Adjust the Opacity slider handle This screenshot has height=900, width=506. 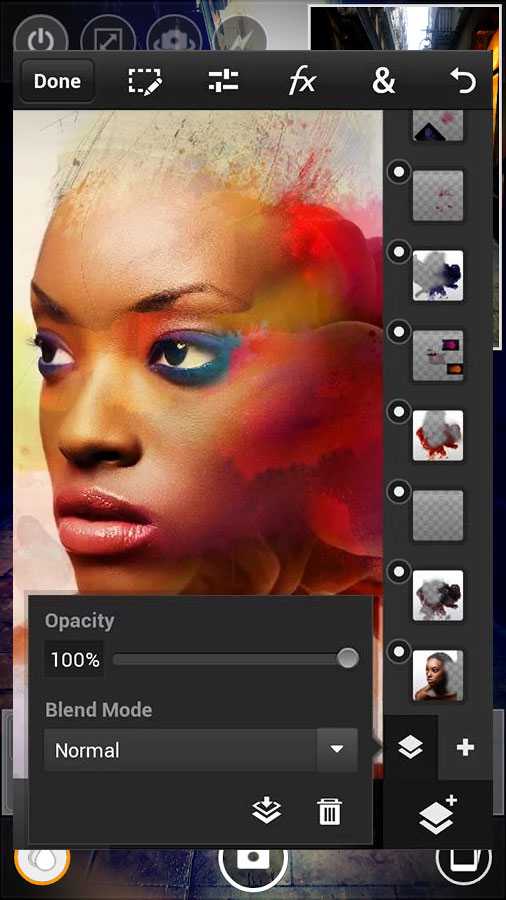tap(348, 659)
